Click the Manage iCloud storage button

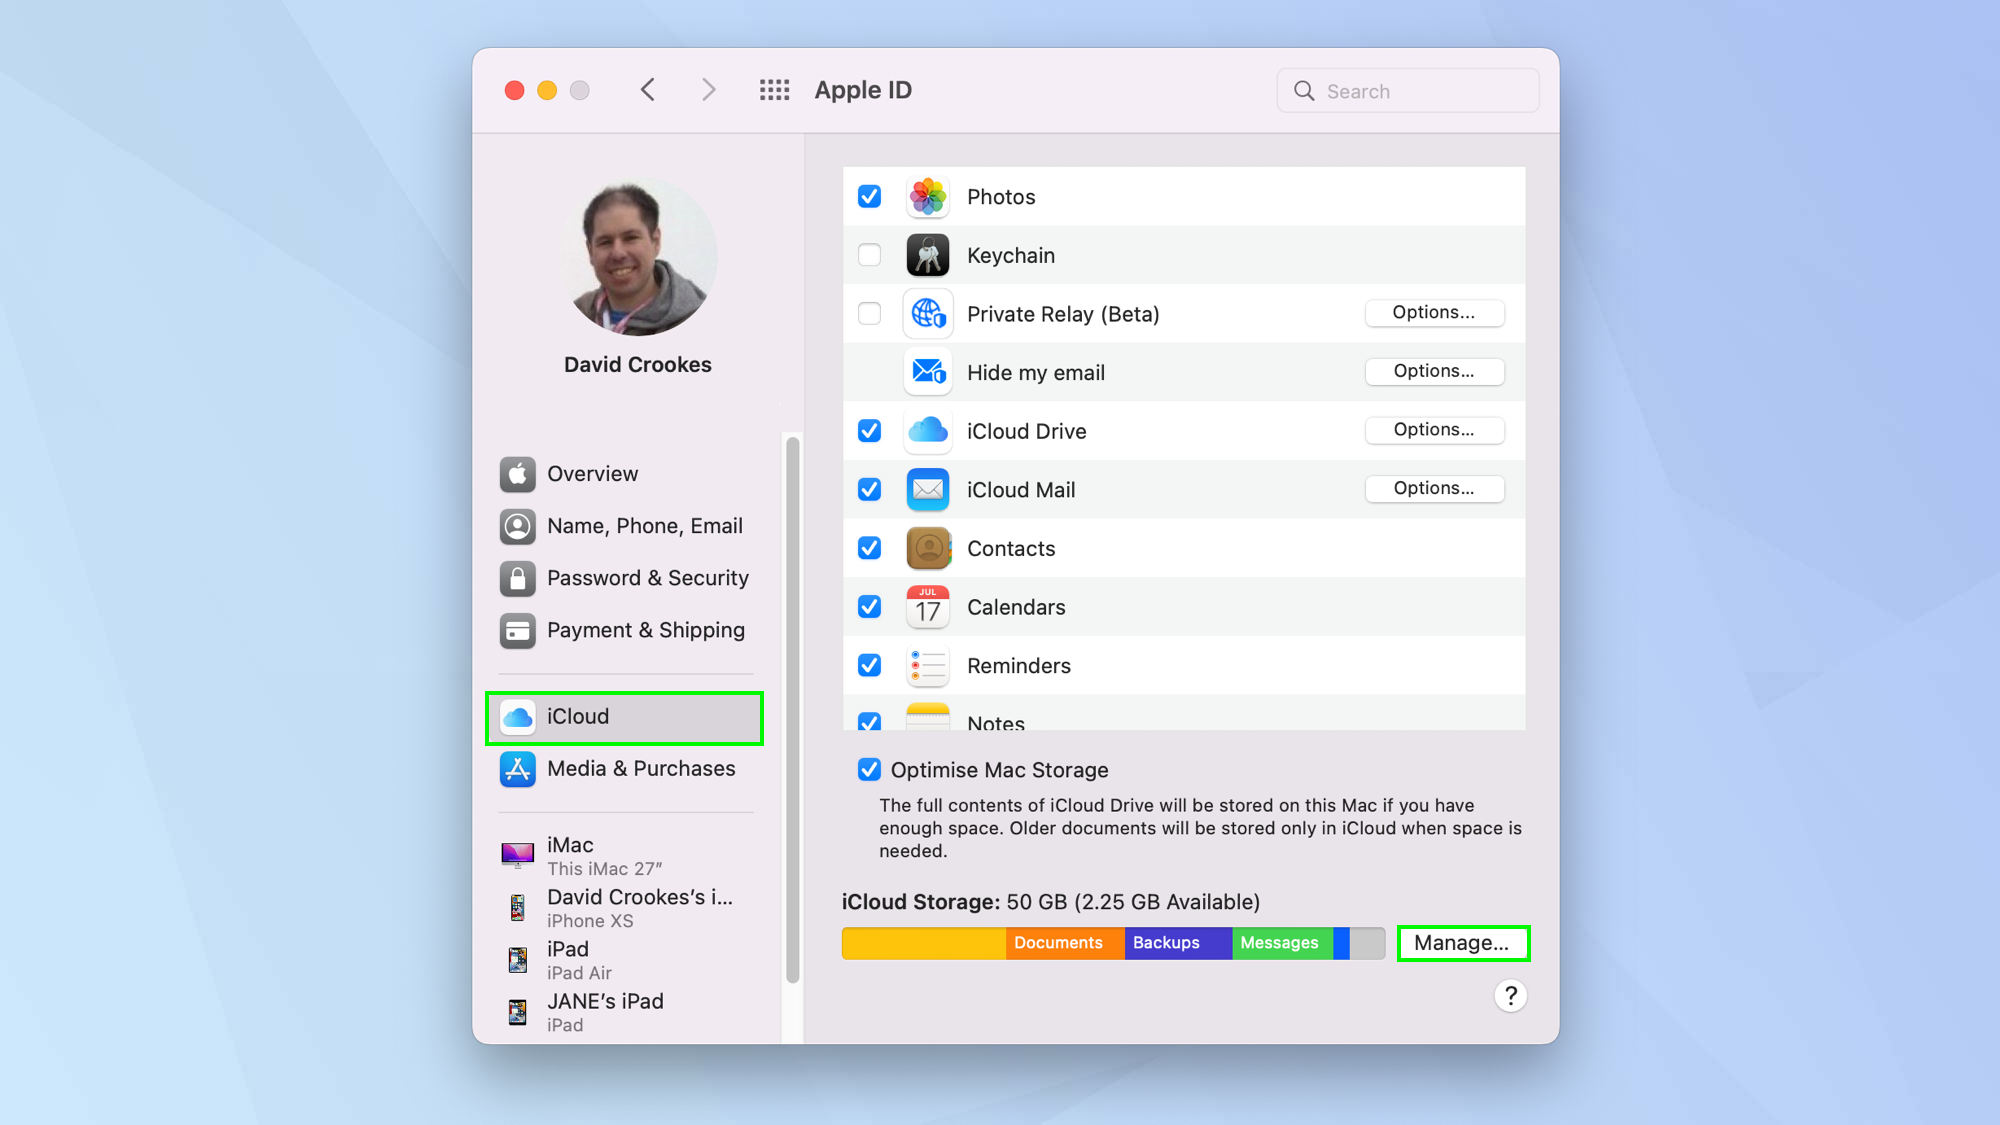click(x=1460, y=942)
